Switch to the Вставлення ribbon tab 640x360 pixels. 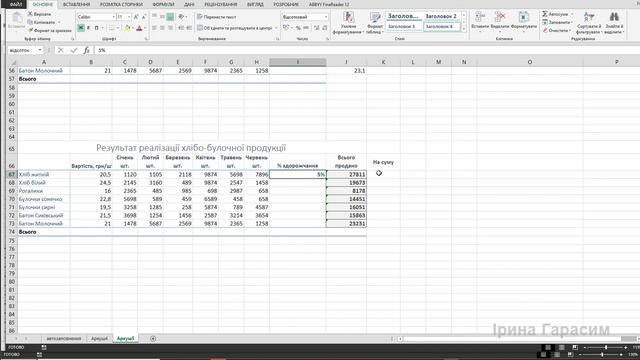[x=76, y=4]
